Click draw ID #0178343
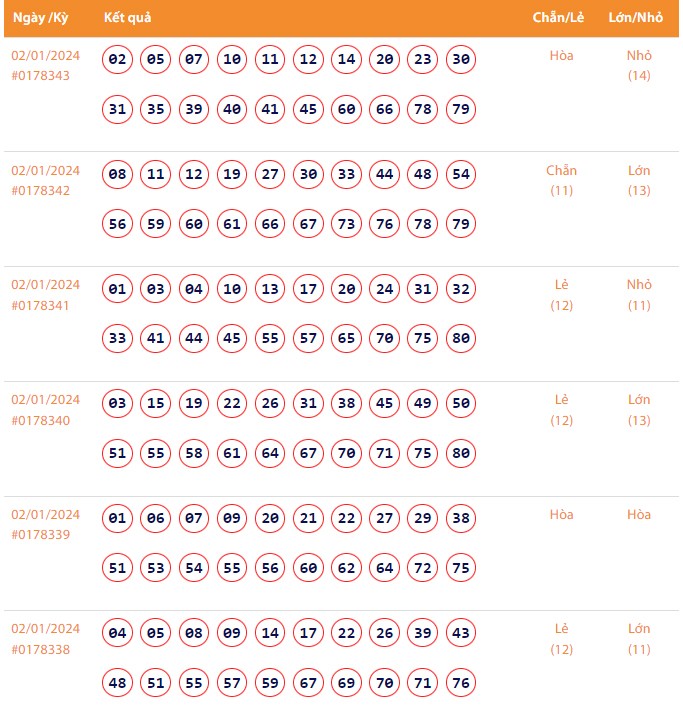Screen dimensions: 683x717 coord(41,75)
